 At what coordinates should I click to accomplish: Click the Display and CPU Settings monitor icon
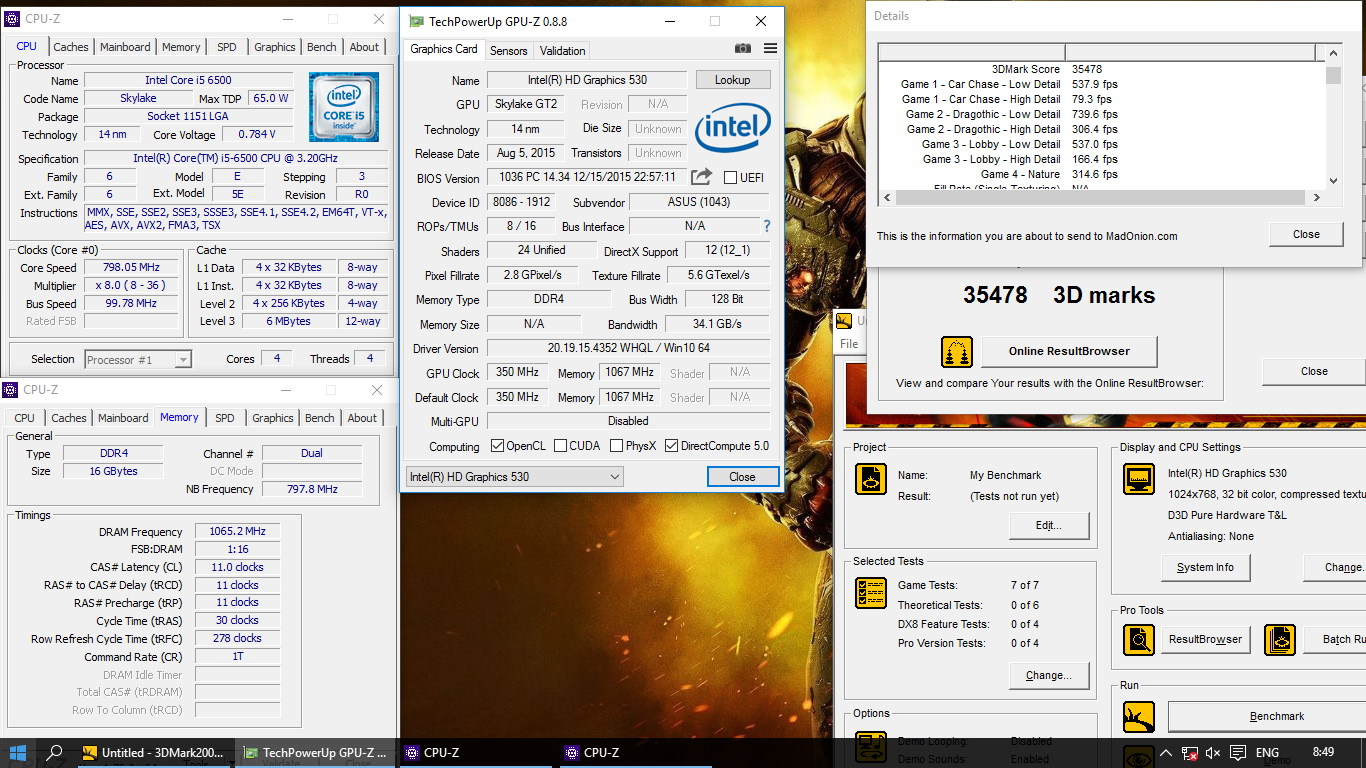[x=1139, y=479]
